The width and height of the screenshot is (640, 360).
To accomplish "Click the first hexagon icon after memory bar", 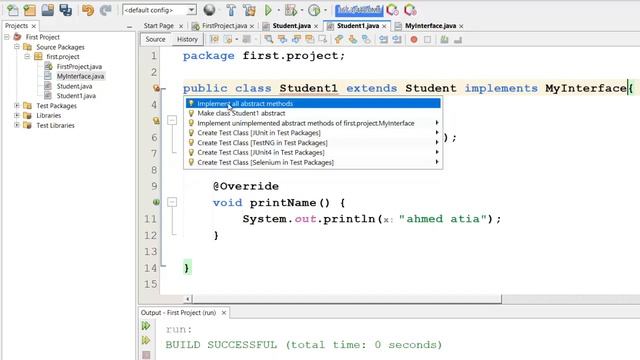I will (x=392, y=10).
